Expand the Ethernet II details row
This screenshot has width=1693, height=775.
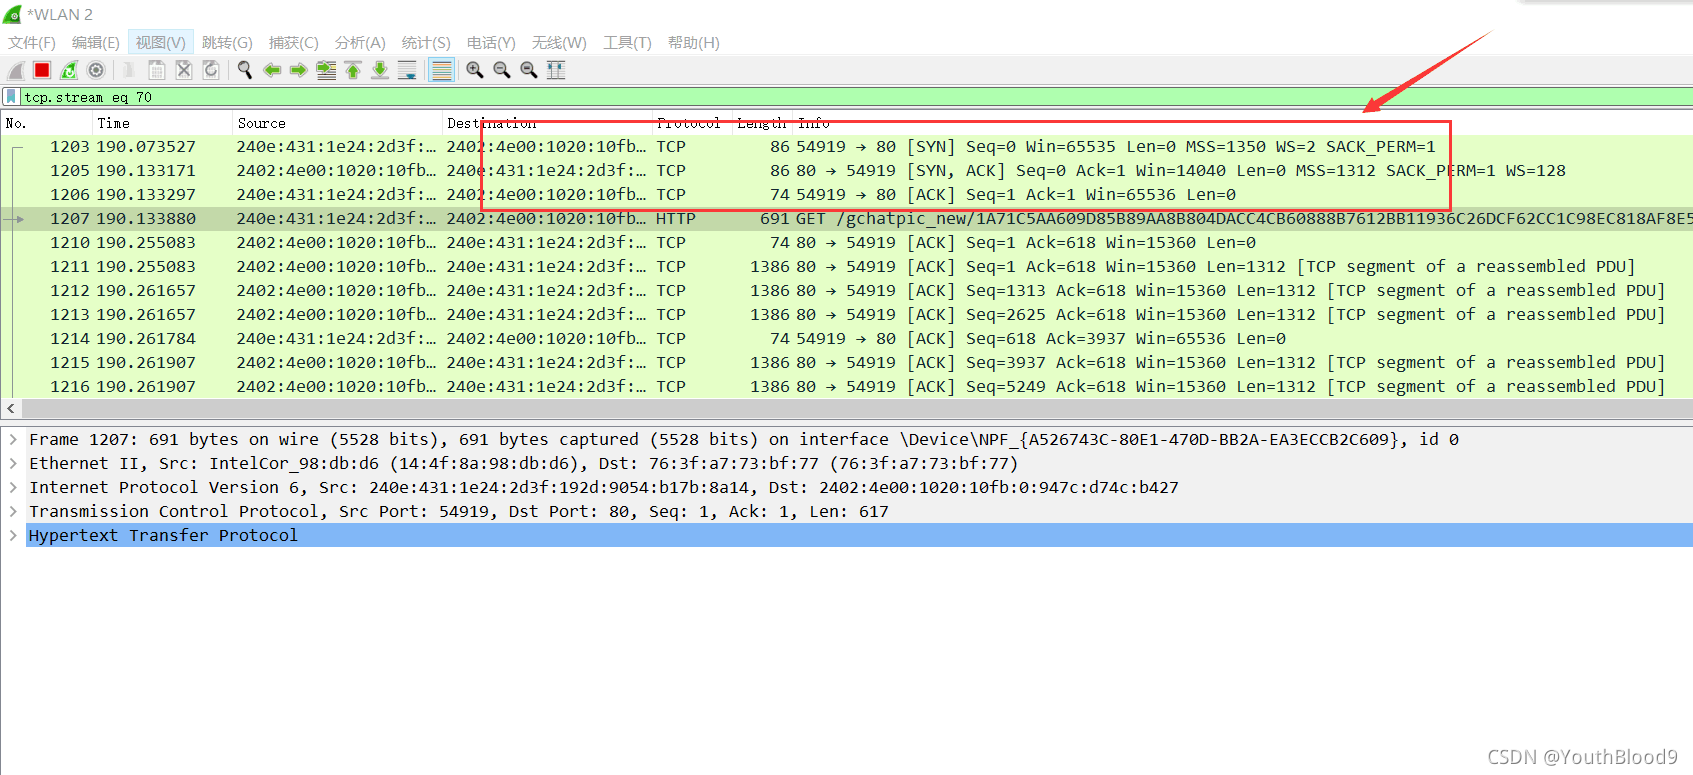(13, 463)
